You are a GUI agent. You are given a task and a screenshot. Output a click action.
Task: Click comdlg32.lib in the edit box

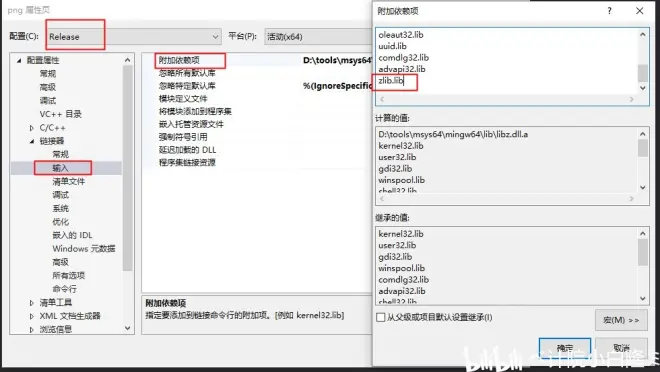(404, 58)
